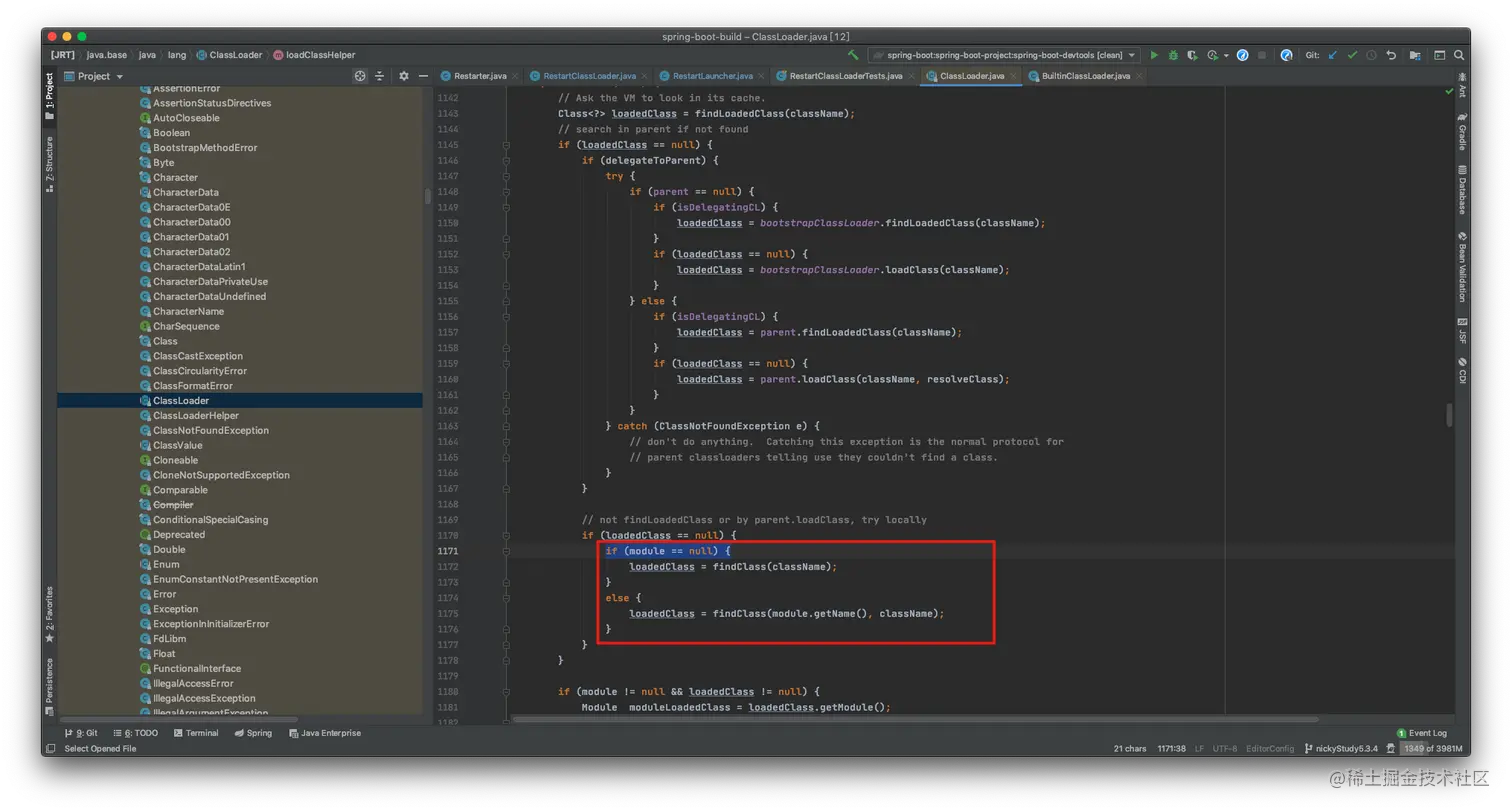1512x811 pixels.
Task: Open the Ant tool window
Action: click(1462, 87)
